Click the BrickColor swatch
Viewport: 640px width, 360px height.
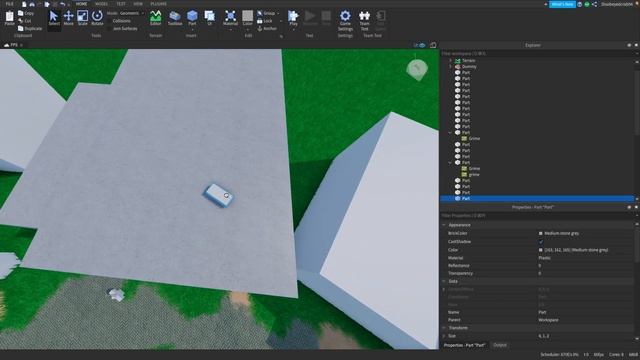point(540,233)
